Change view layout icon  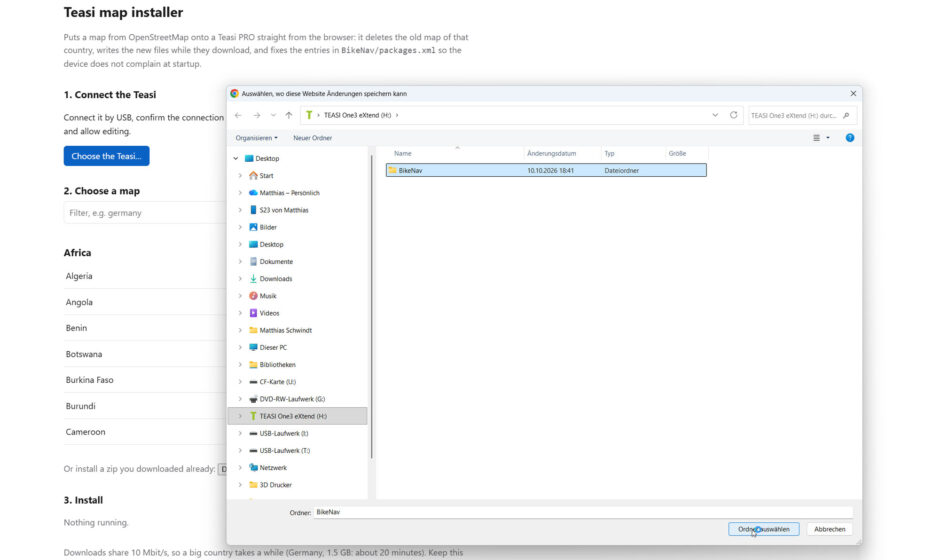coord(817,138)
